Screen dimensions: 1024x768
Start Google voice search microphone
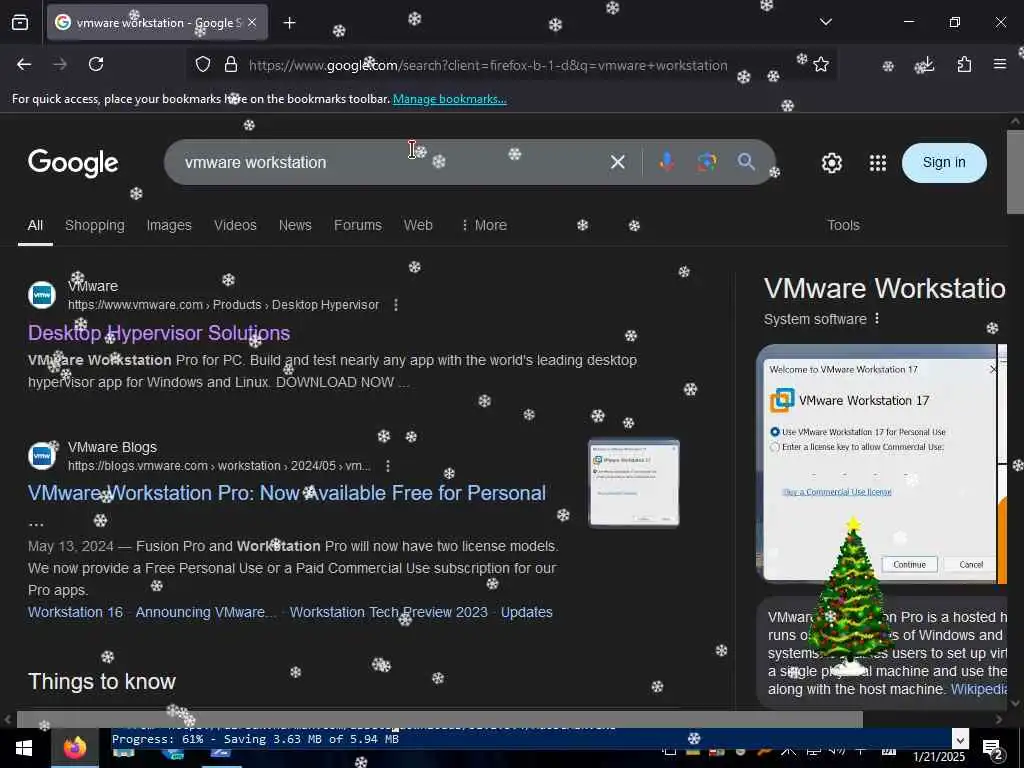[666, 162]
